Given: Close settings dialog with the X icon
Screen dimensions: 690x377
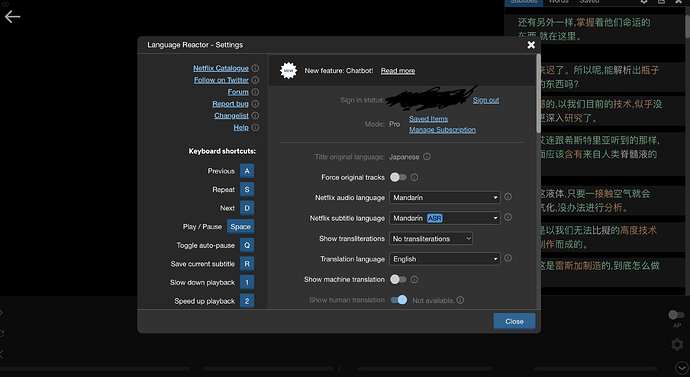Looking at the screenshot, I should point(531,45).
